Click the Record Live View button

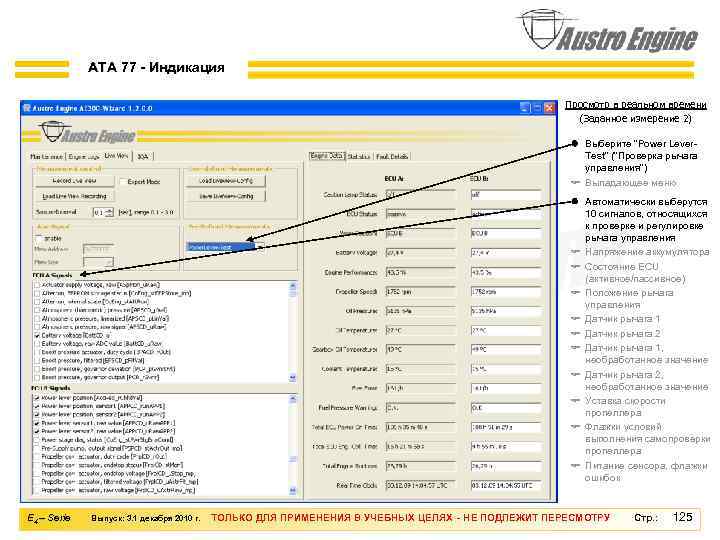(x=74, y=181)
